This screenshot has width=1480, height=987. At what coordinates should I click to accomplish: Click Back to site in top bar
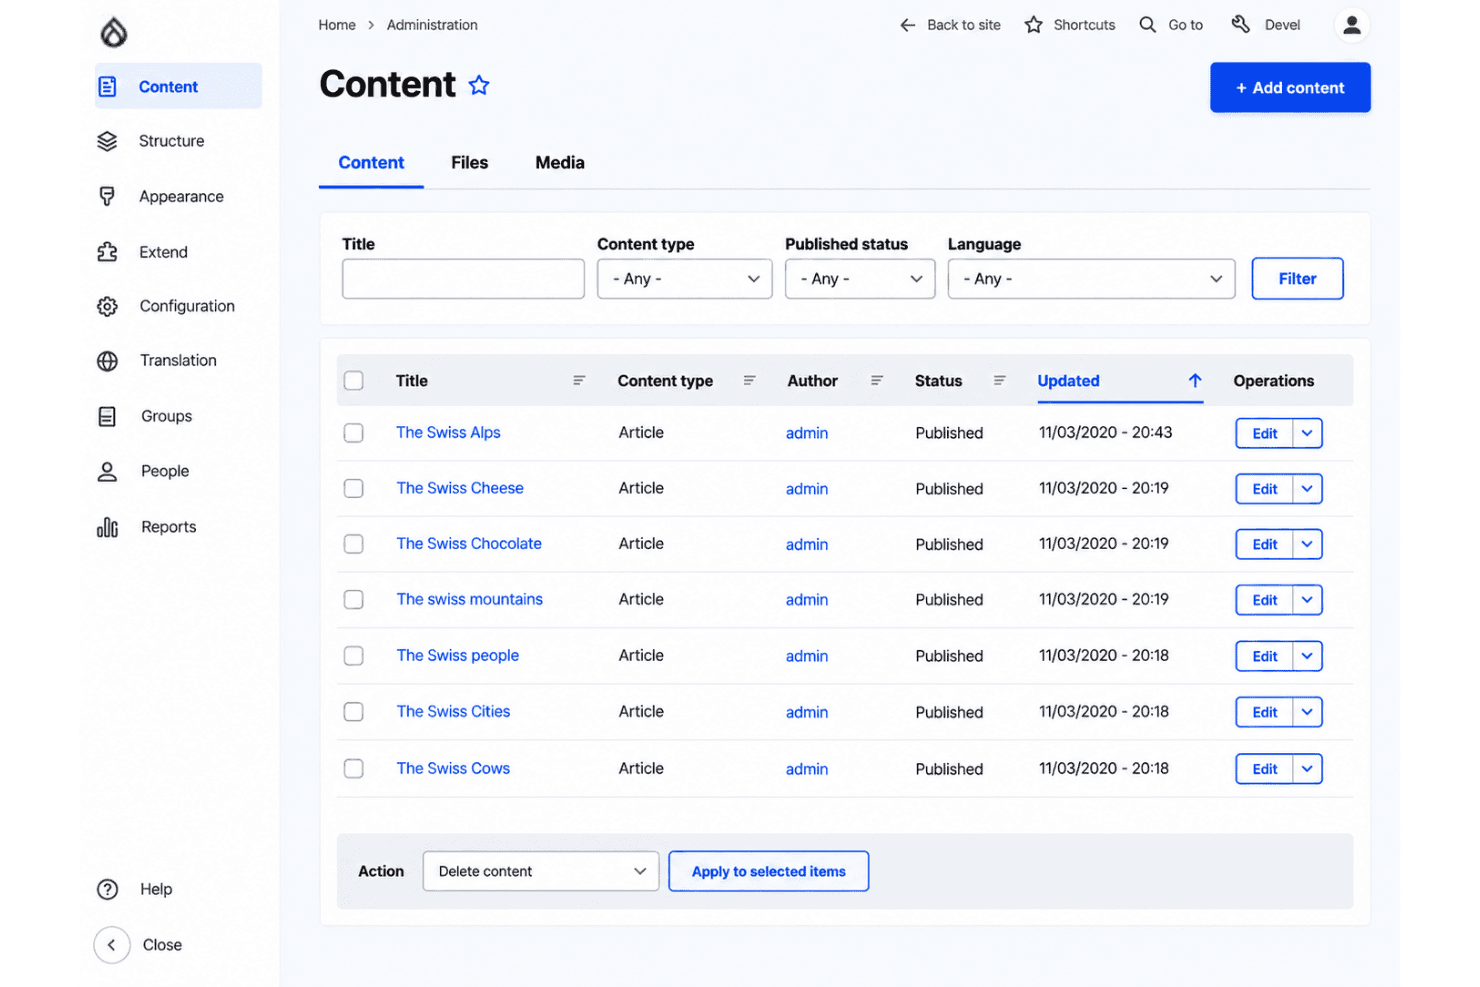pos(950,25)
